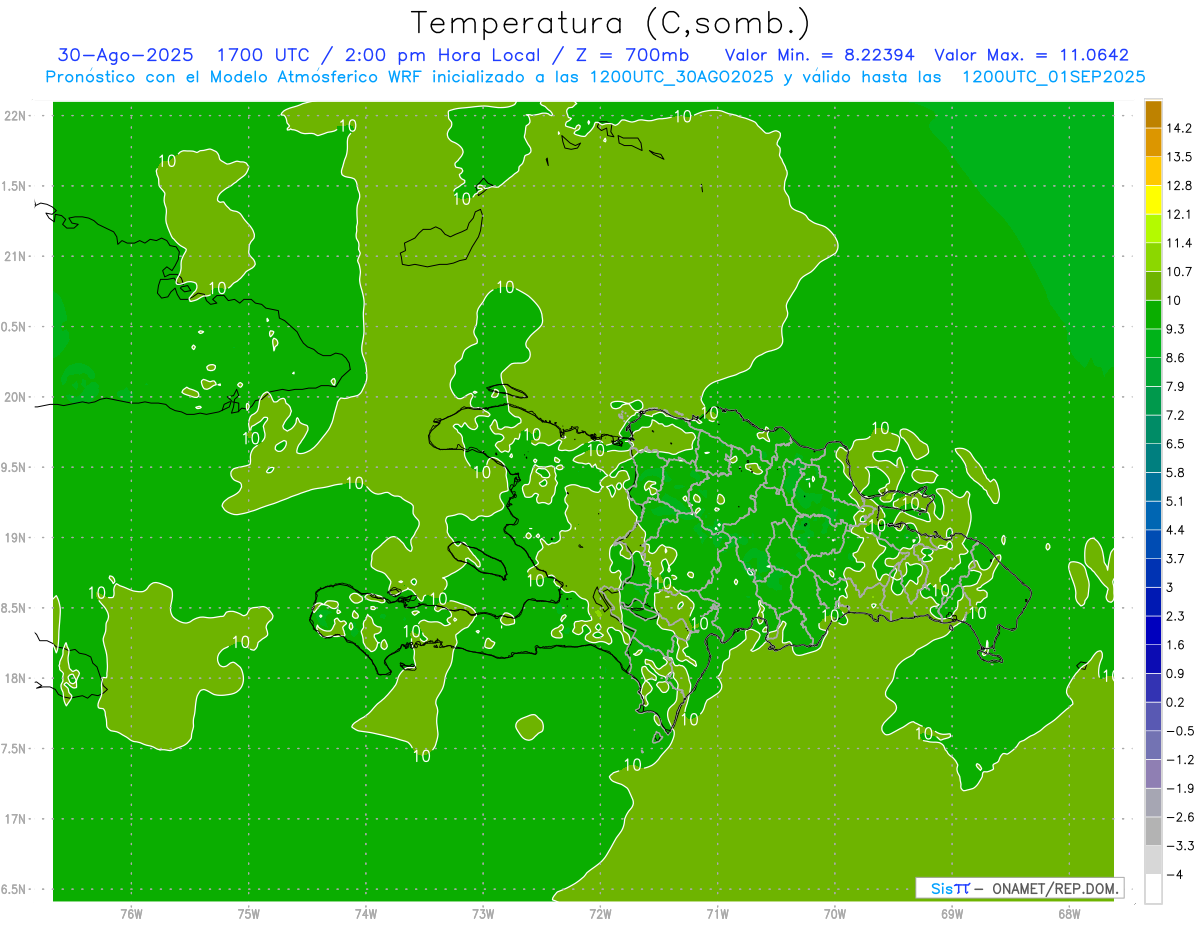Click the "21N" latitude axis label
Viewport: 1200px width, 927px height.
click(x=16, y=257)
